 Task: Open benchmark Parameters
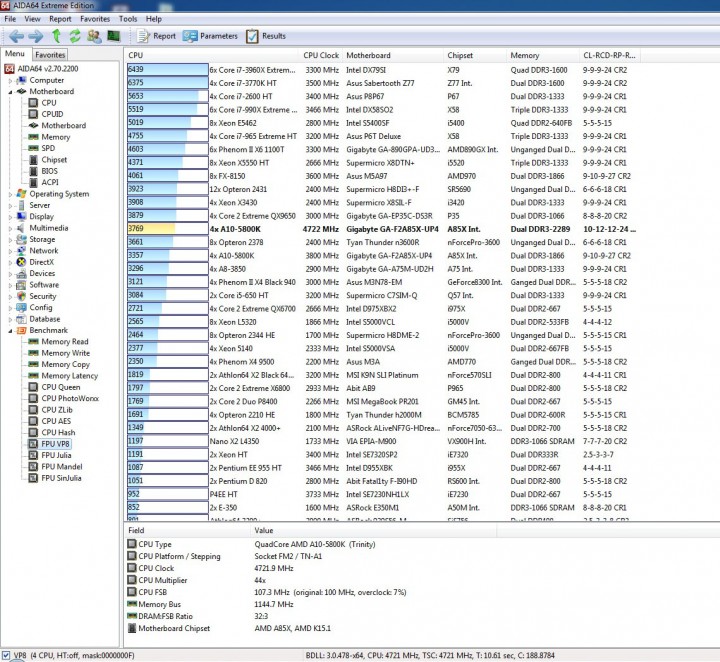[210, 36]
